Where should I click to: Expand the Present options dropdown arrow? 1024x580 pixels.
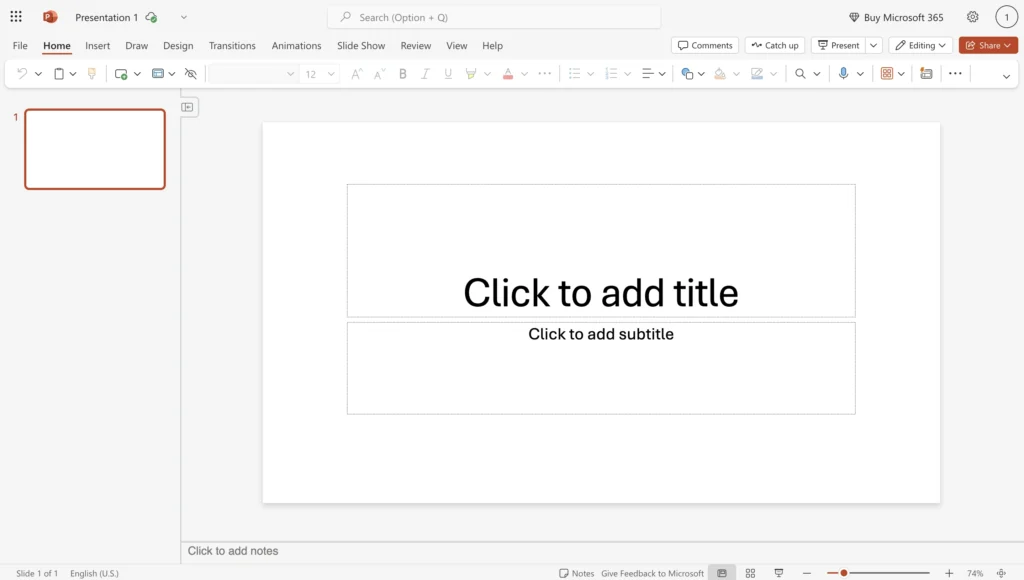pos(874,45)
